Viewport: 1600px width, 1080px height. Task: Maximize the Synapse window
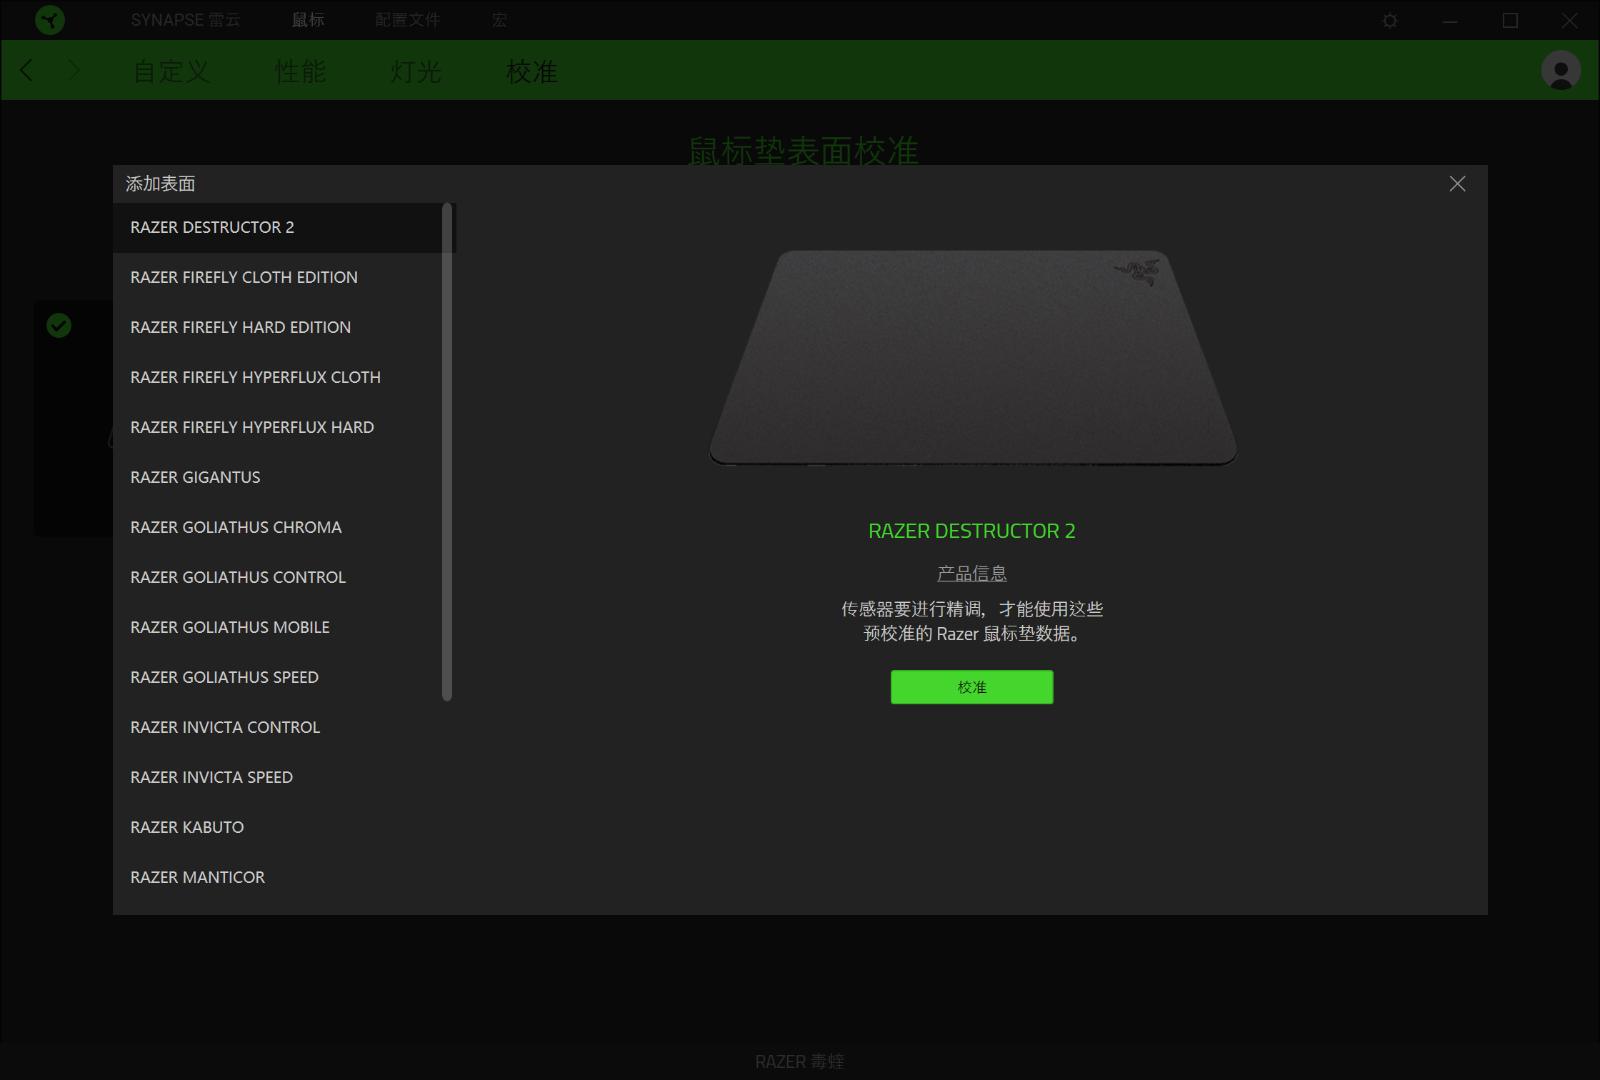(x=1510, y=20)
